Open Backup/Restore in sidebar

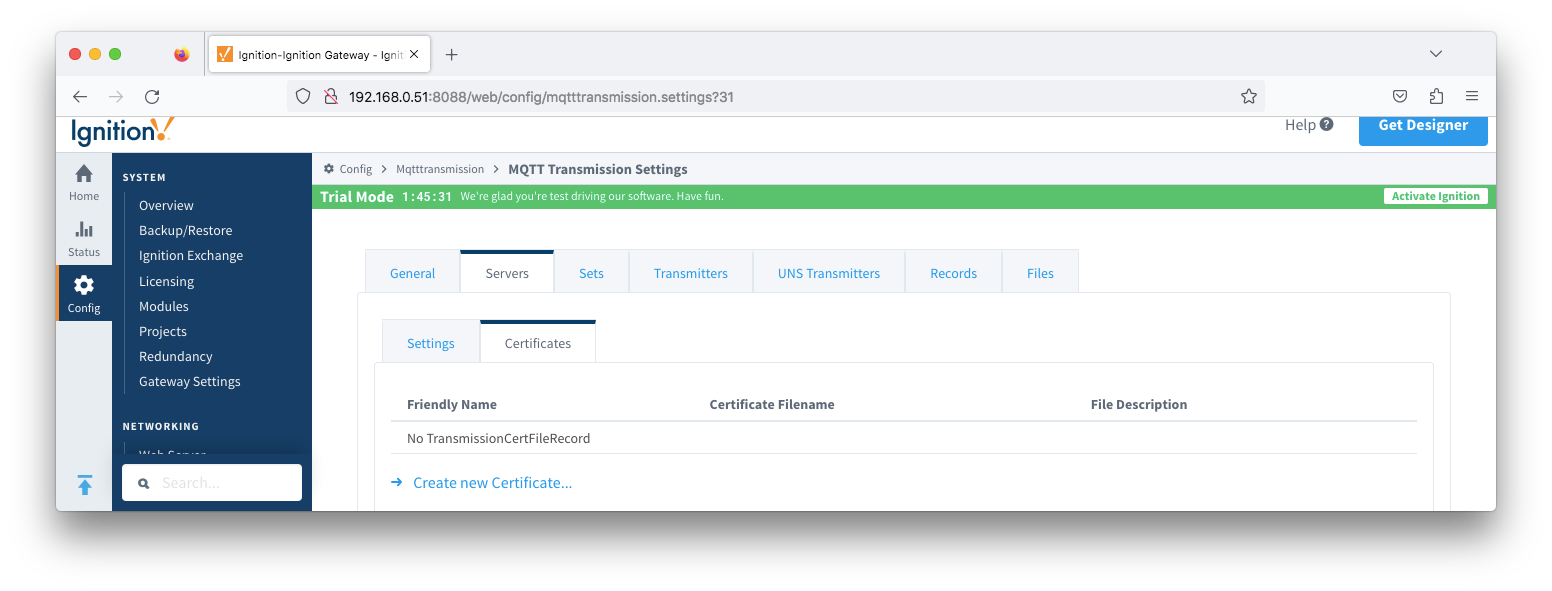185,230
